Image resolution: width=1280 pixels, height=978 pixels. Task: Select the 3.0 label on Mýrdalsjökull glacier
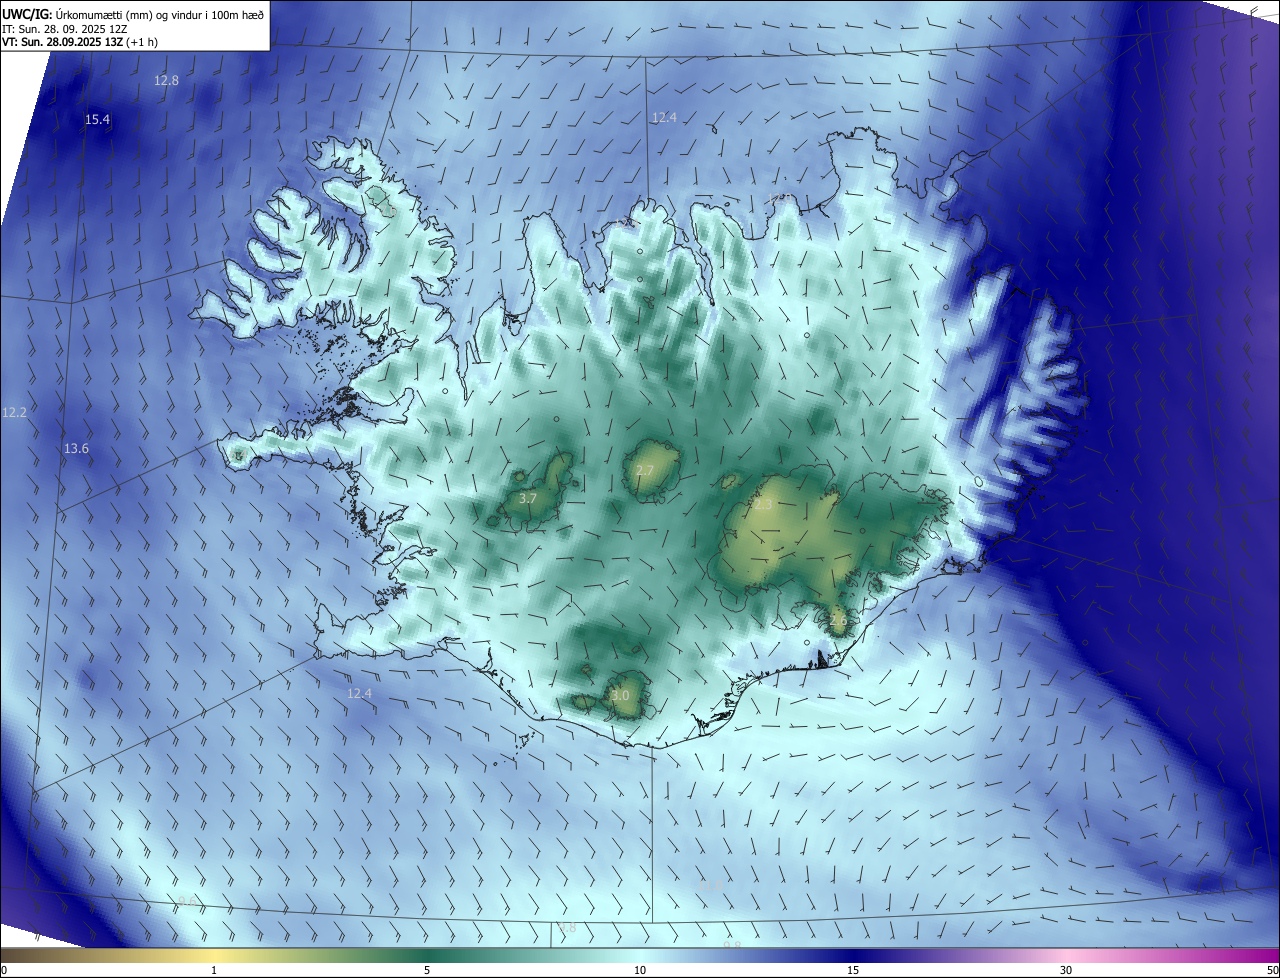(620, 695)
